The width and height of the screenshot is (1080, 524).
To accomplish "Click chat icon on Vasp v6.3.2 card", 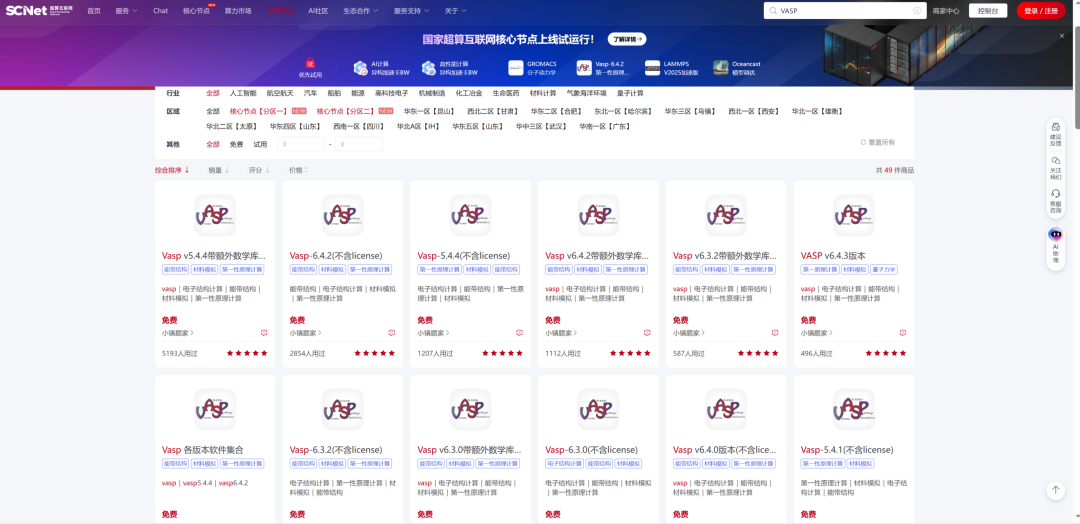I will (775, 333).
